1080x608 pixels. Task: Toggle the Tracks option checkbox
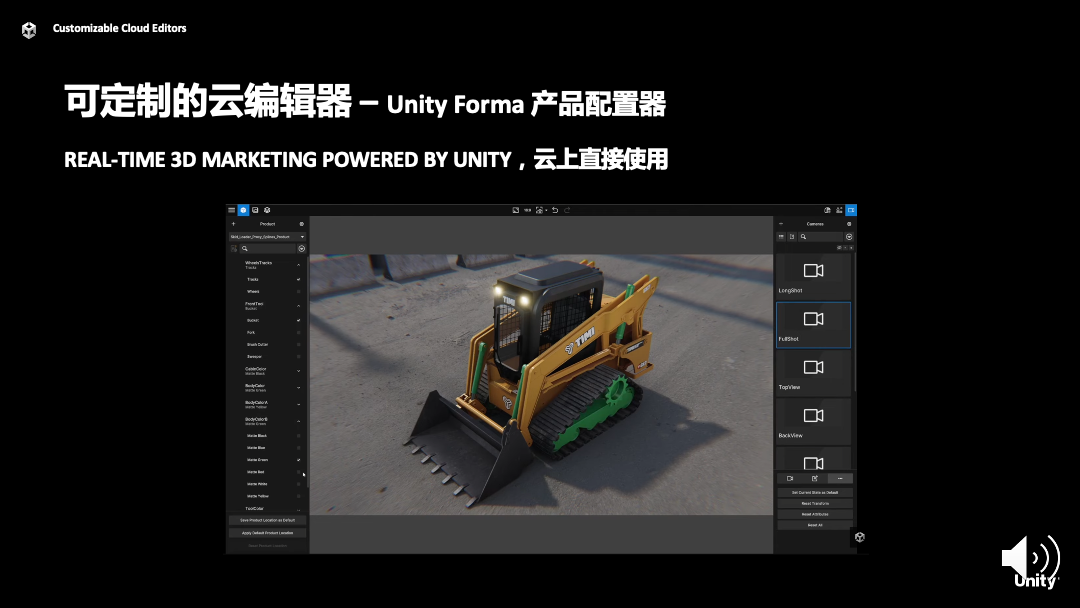298,280
